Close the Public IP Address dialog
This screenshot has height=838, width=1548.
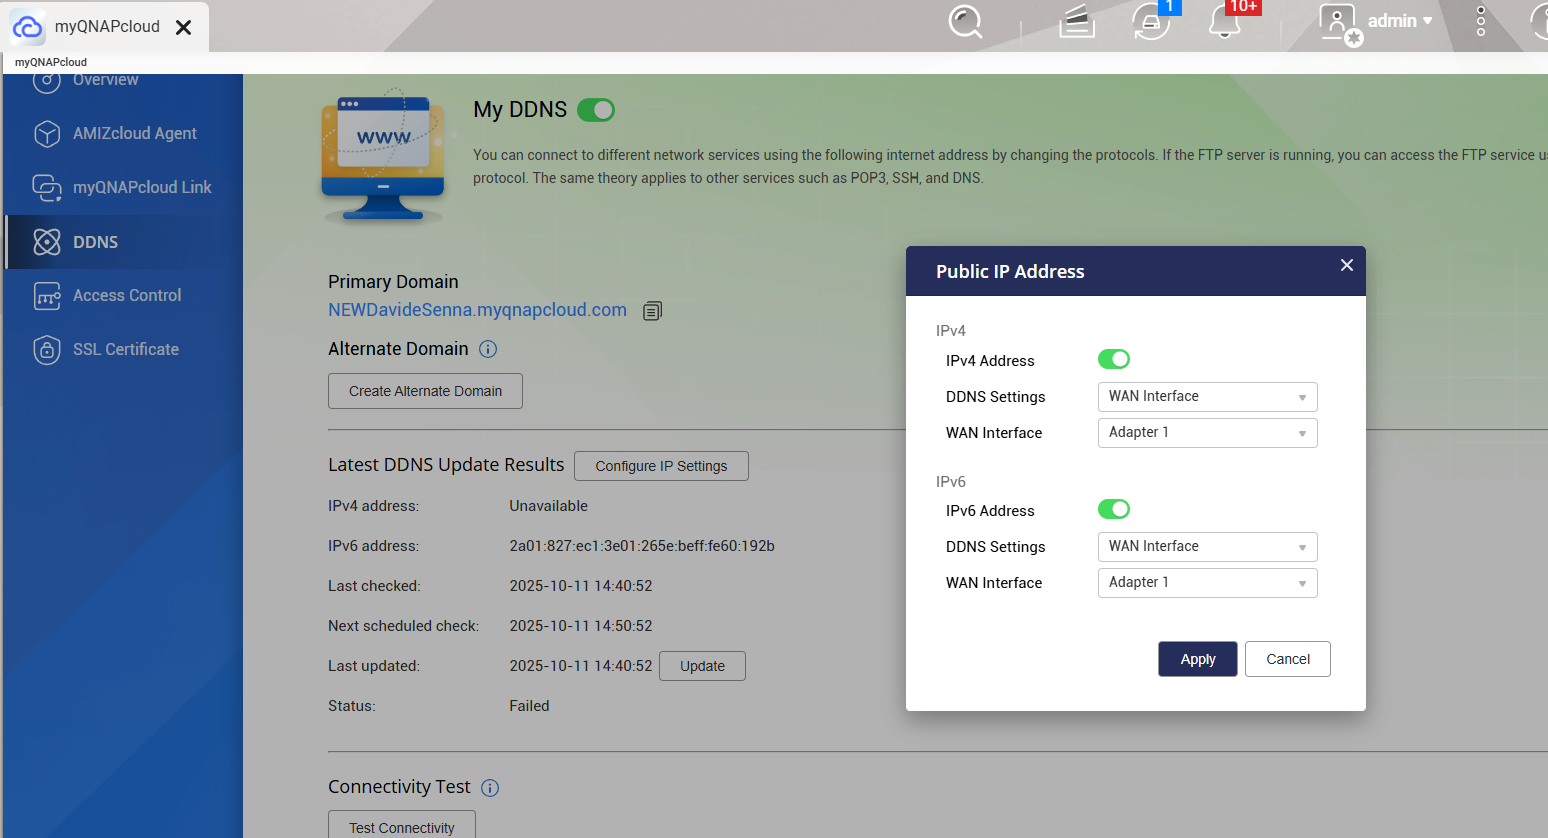[x=1346, y=265]
